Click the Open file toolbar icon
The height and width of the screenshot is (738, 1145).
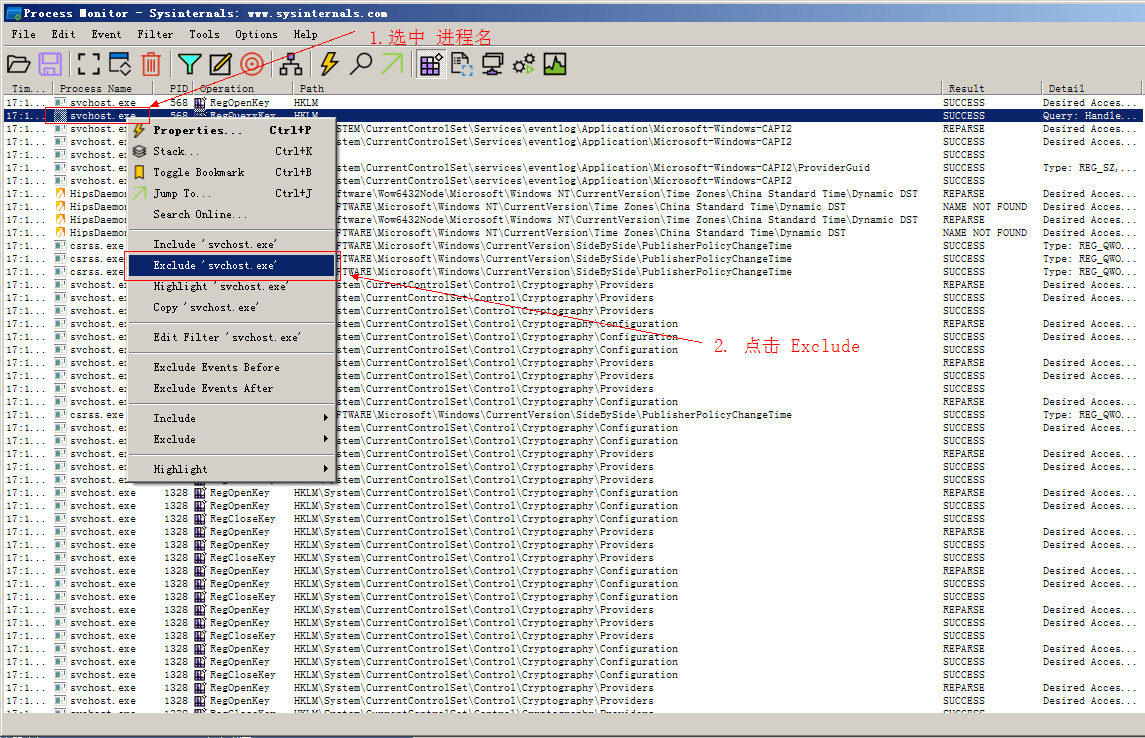click(19, 64)
